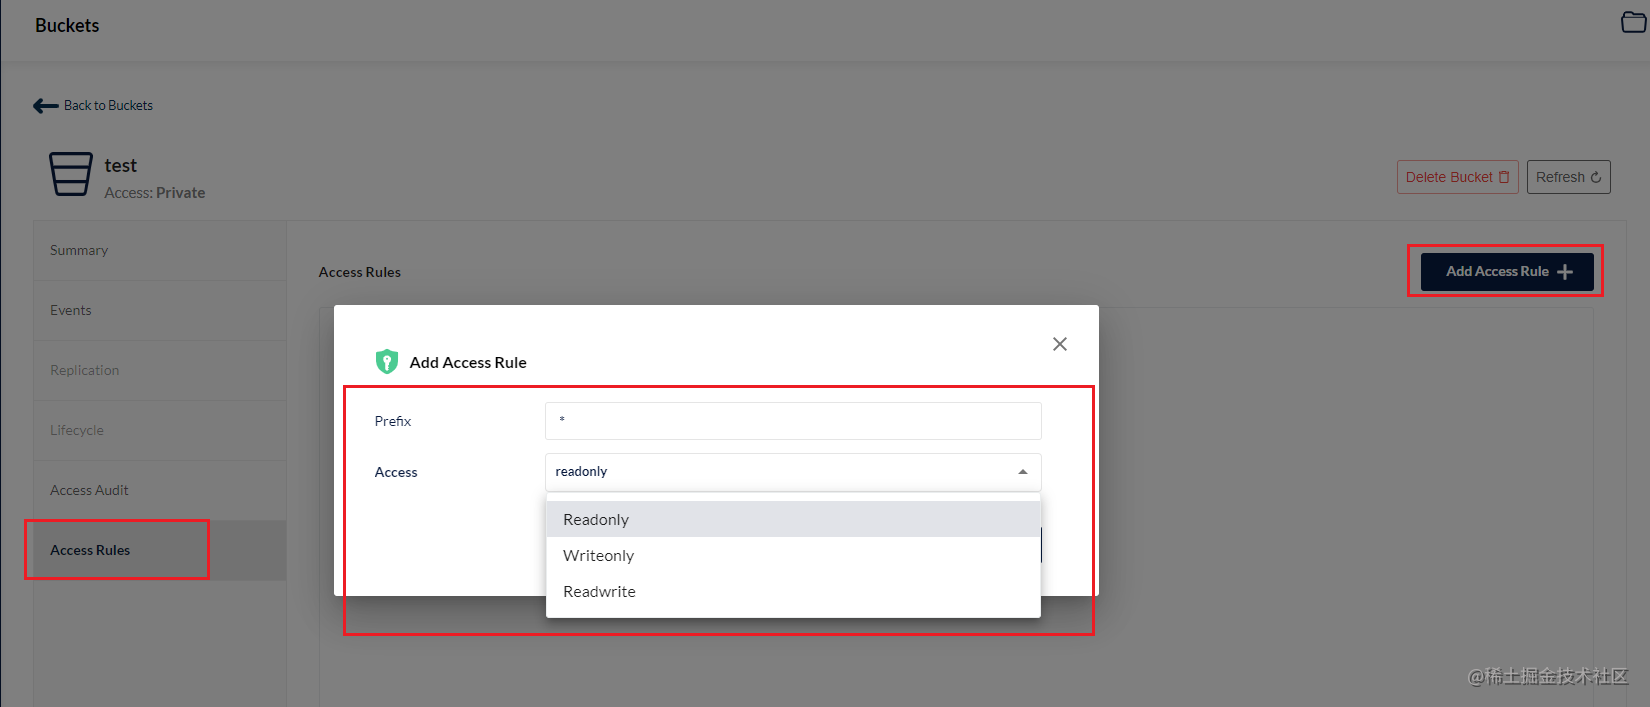The width and height of the screenshot is (1650, 707).
Task: Click the green shield icon in the dialog
Action: (x=387, y=361)
